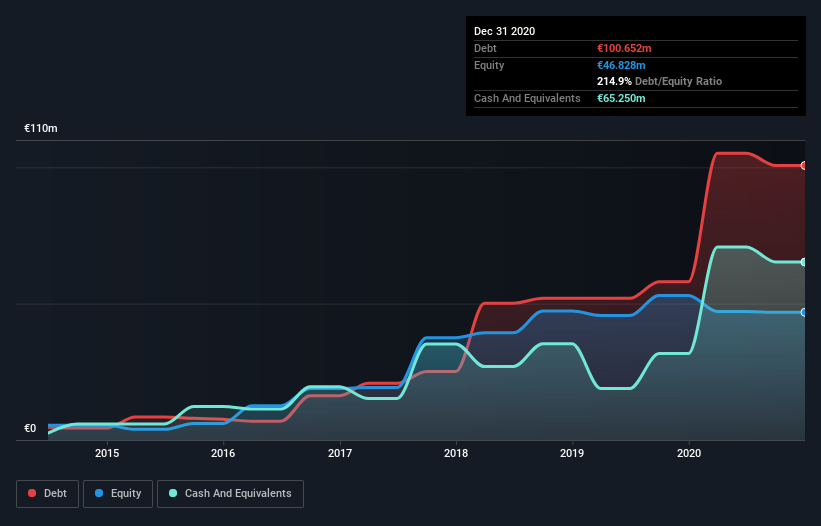This screenshot has width=821, height=526.
Task: Click the 214.9% Debt/Equity Ratio text
Action: [659, 82]
